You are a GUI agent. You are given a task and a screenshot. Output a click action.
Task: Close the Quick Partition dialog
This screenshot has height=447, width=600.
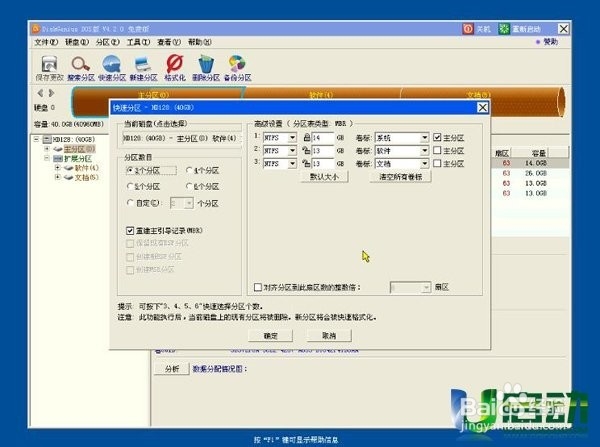tap(483, 108)
